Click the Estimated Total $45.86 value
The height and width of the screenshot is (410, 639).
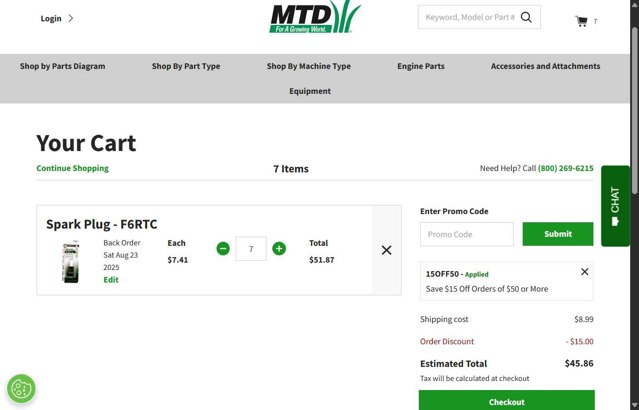coord(579,363)
